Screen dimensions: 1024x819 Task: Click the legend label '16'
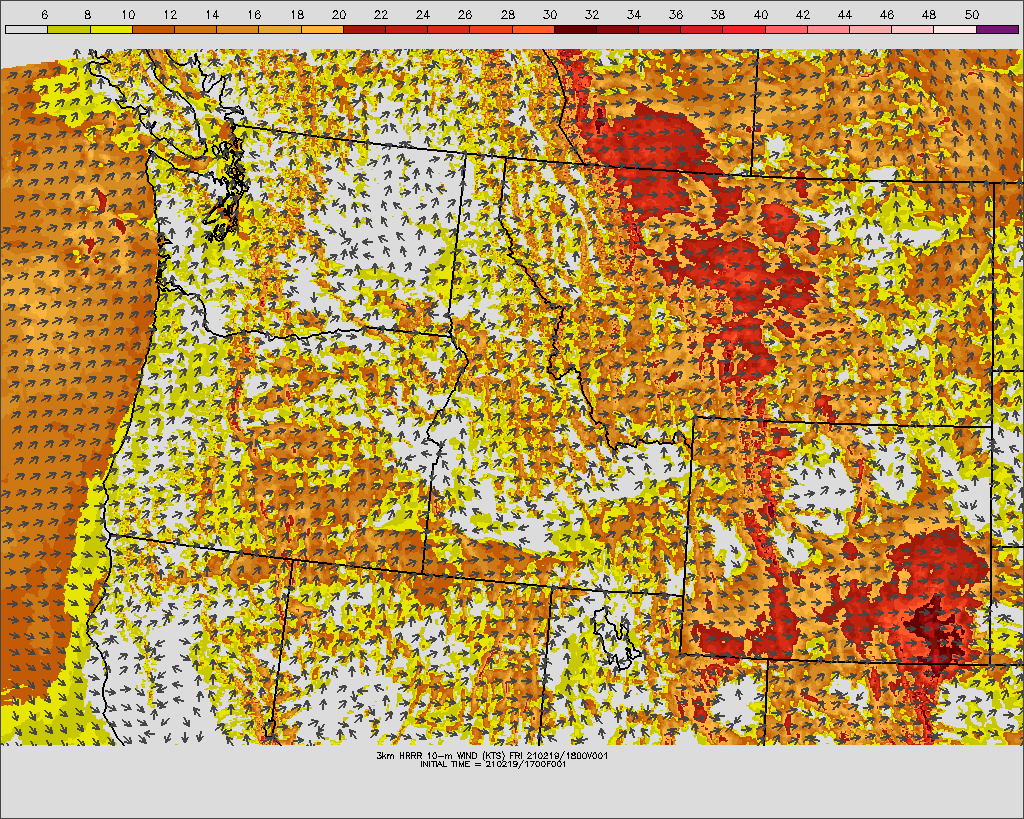pos(255,14)
